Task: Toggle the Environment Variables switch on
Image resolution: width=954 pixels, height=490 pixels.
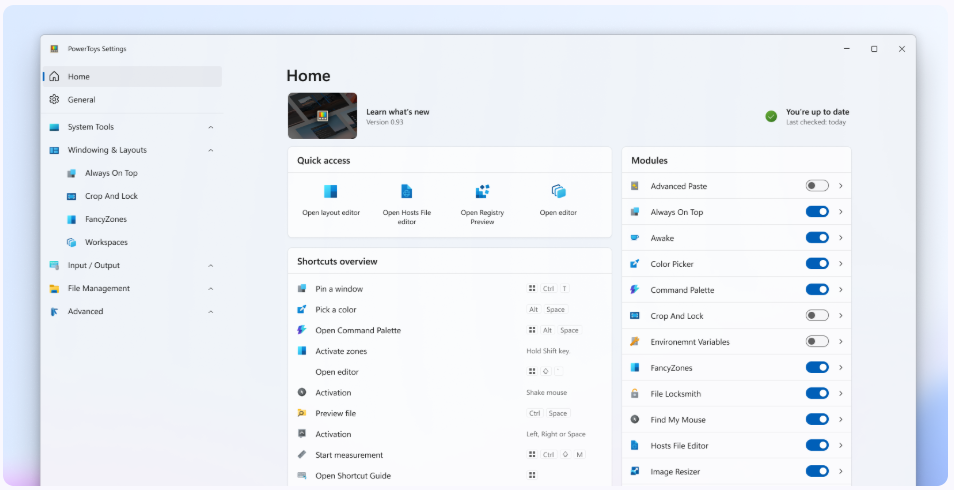Action: pos(817,341)
